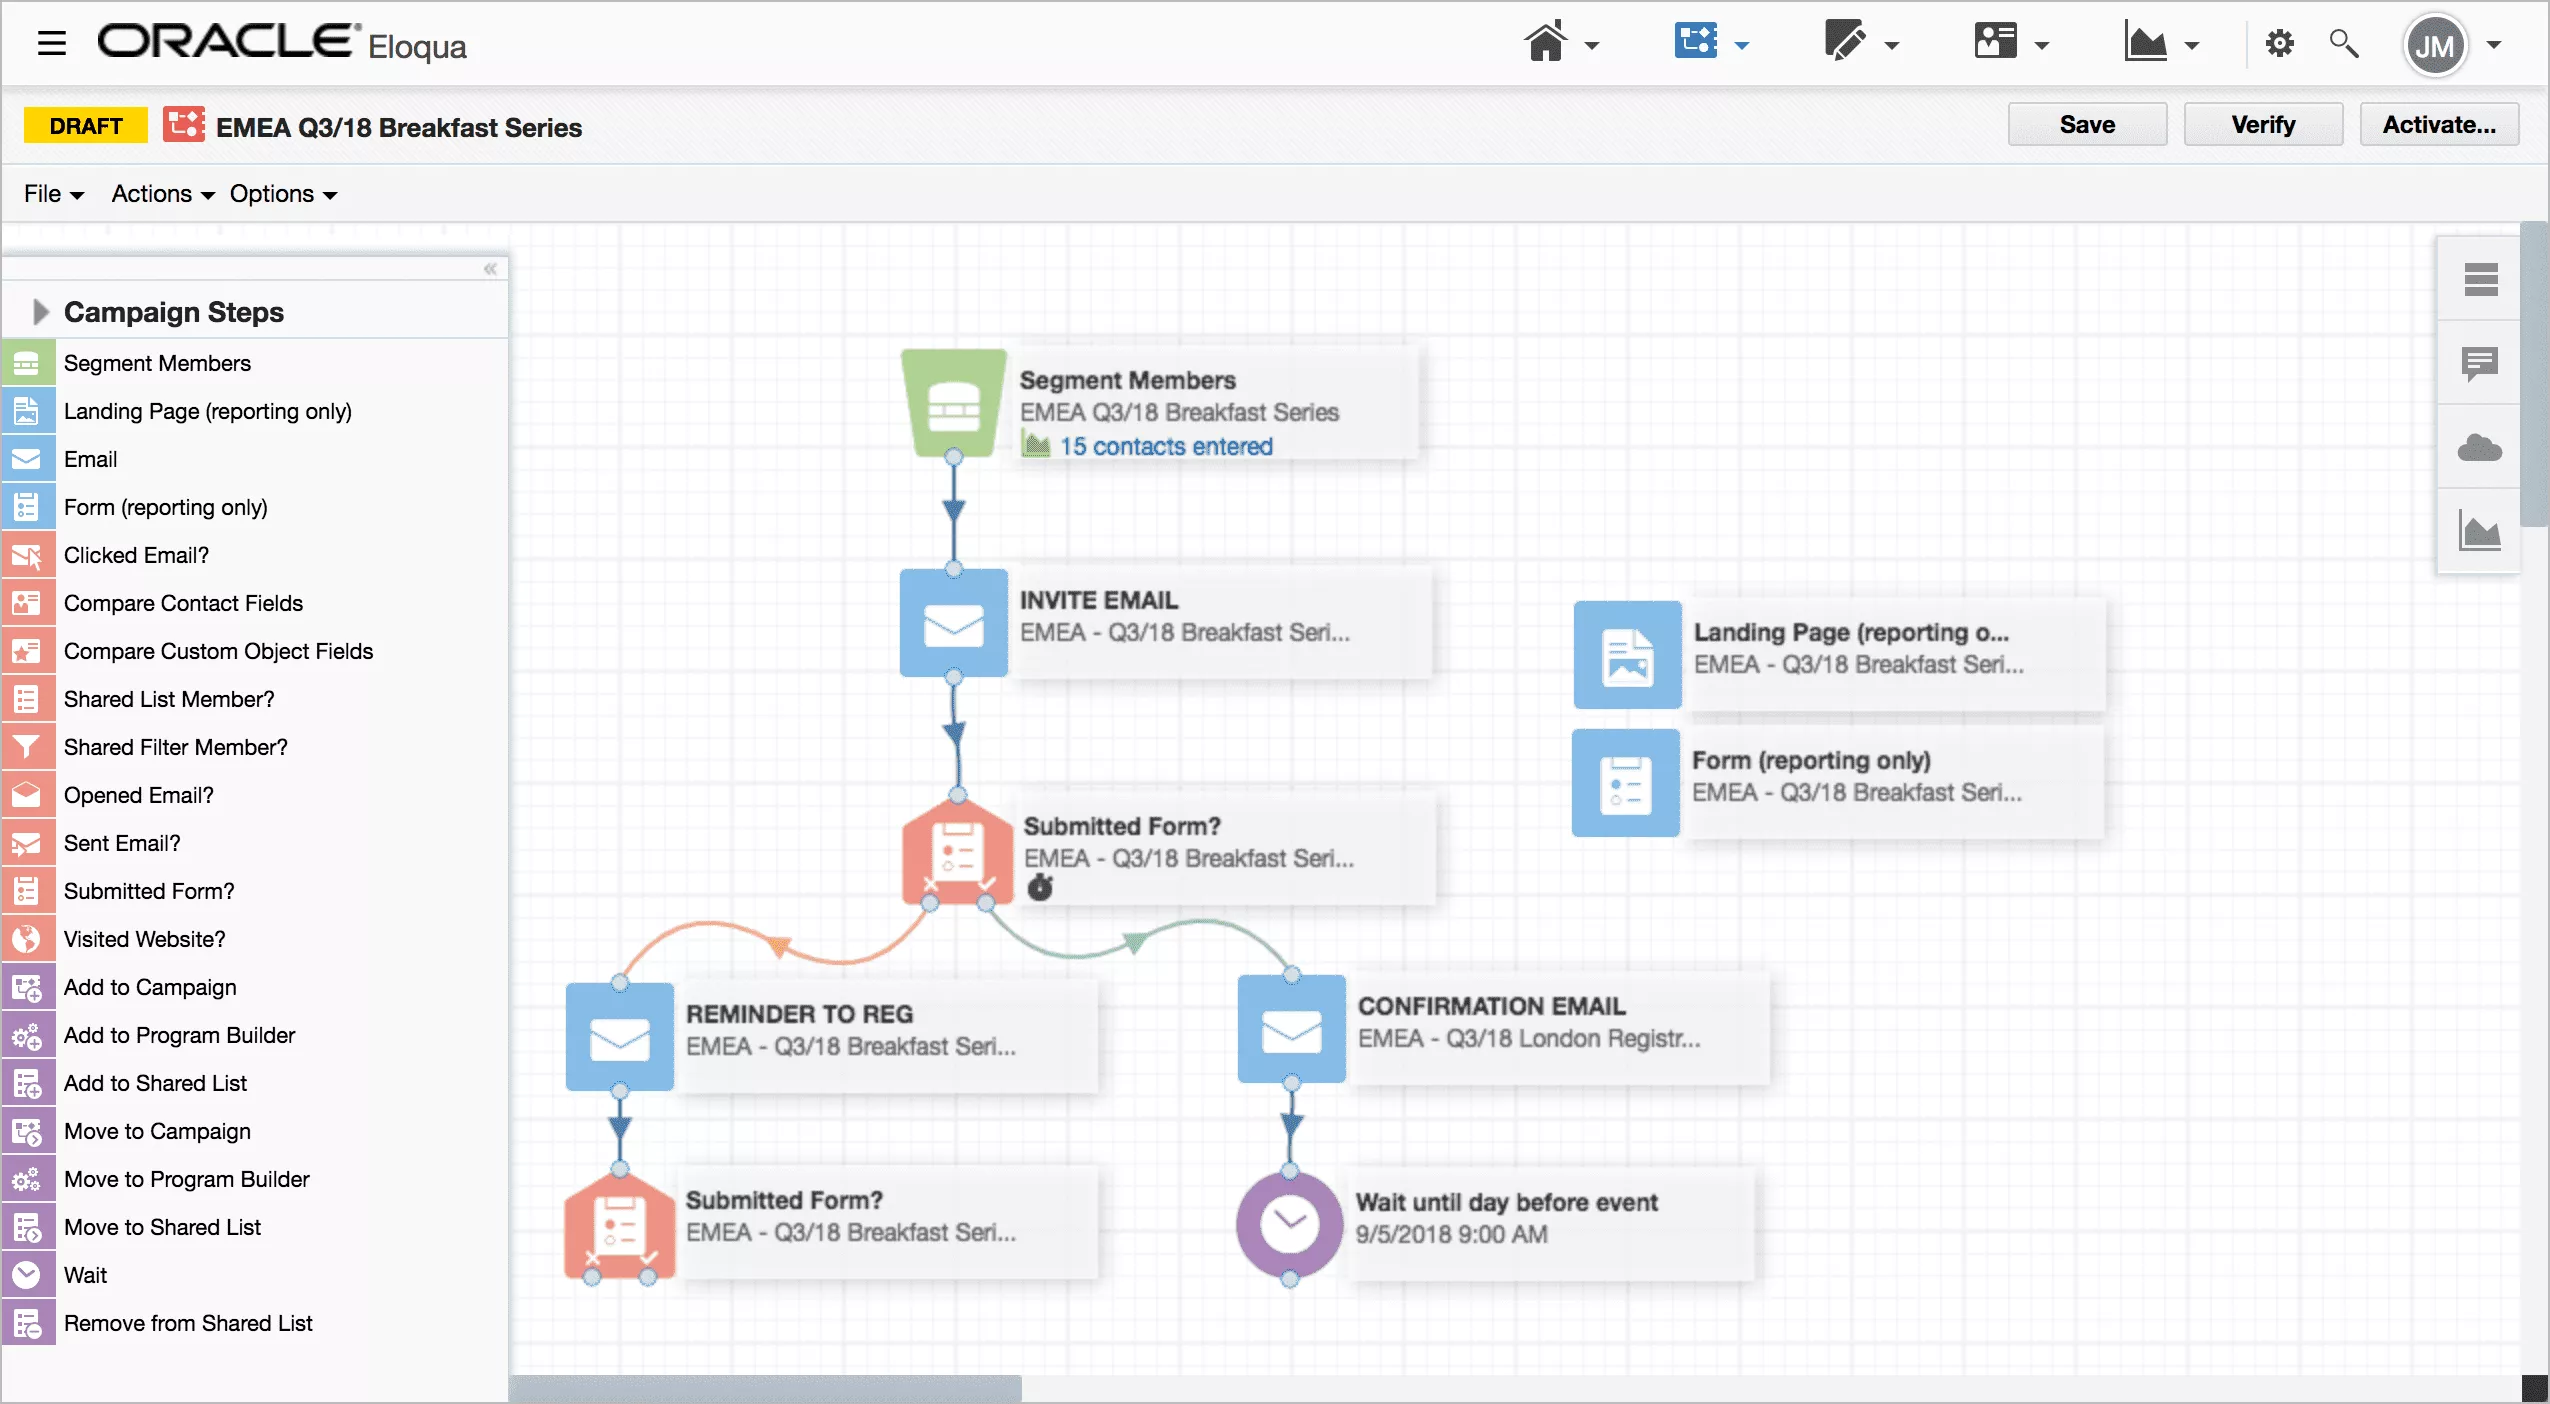Viewport: 2550px width, 1404px height.
Task: Select Form (reporting only) palette icon
Action: [27, 507]
